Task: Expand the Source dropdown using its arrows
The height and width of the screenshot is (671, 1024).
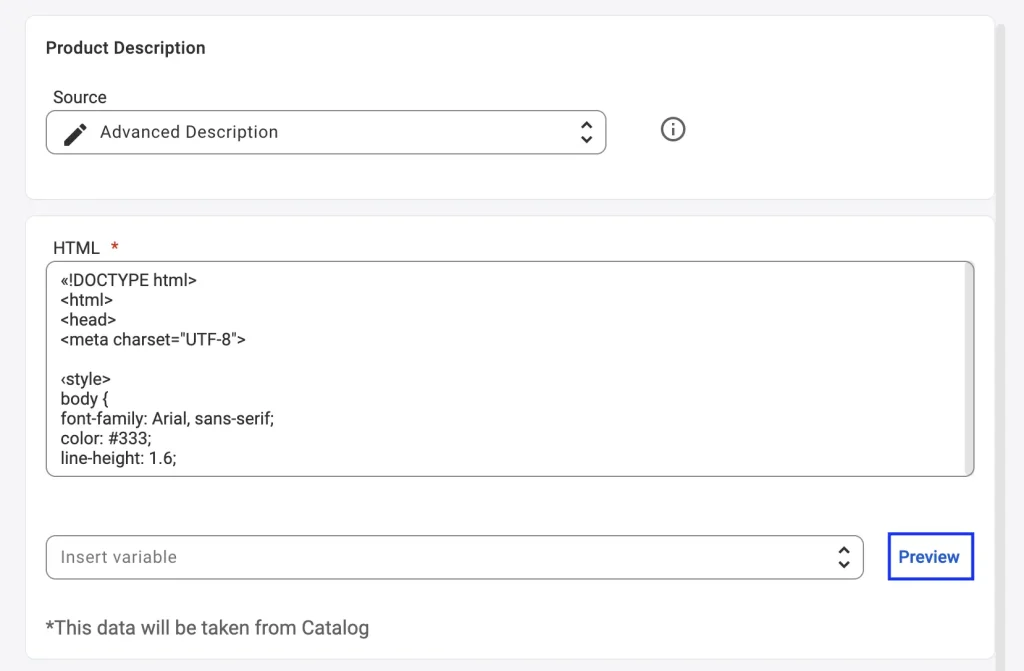Action: (x=586, y=132)
